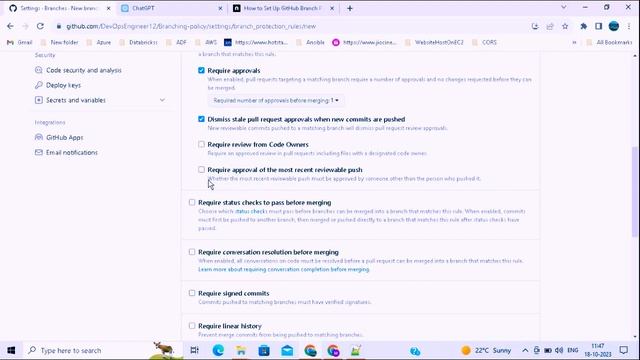Uncheck the Require approvals checkbox
The height and width of the screenshot is (360, 640).
201,70
